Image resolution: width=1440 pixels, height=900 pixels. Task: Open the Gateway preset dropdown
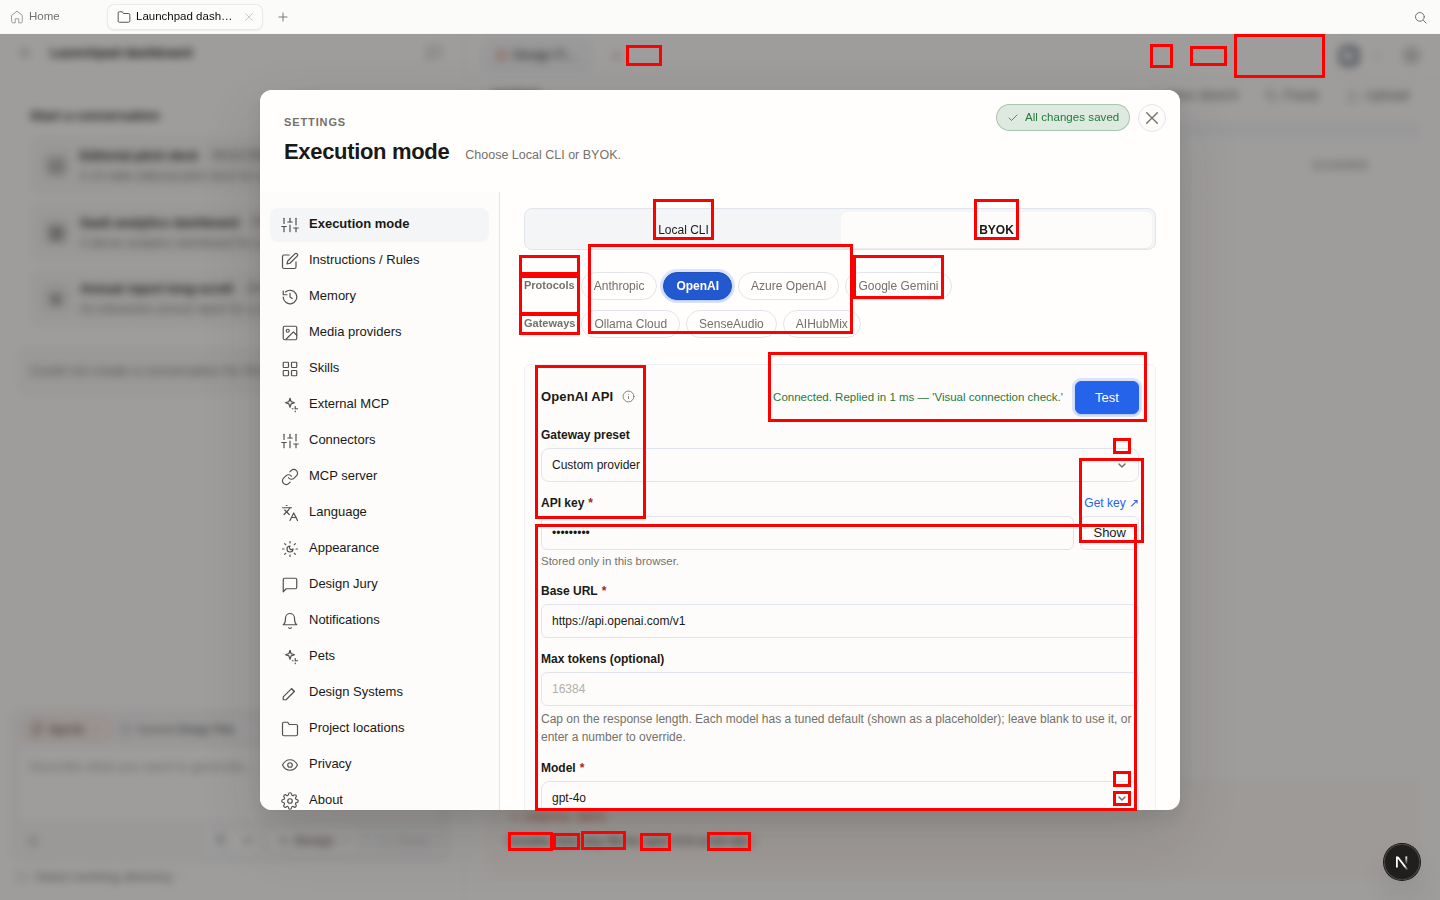tap(840, 465)
